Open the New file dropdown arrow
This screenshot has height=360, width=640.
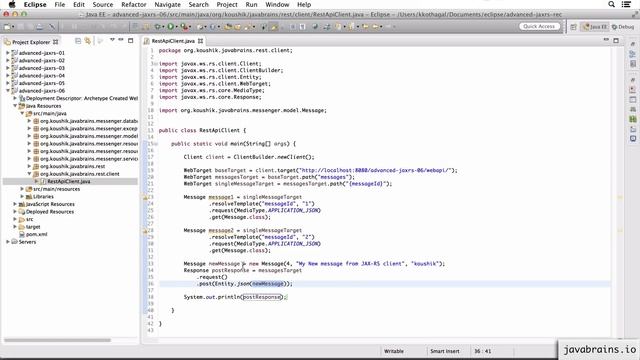click(13, 27)
